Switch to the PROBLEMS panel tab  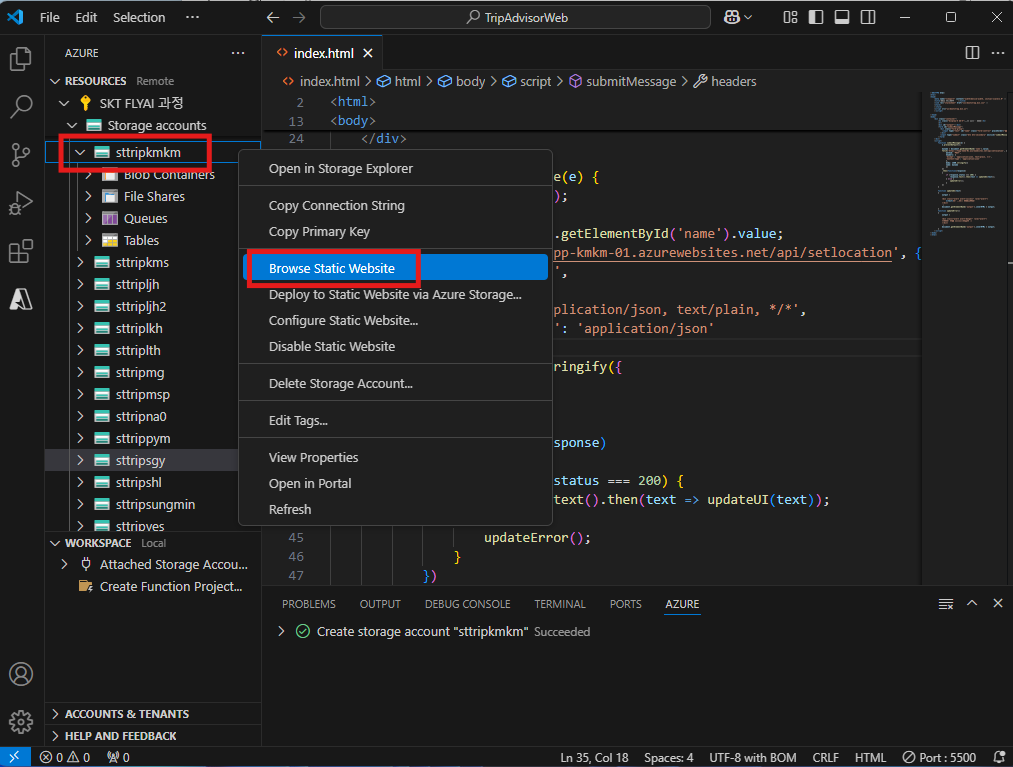pyautogui.click(x=309, y=604)
